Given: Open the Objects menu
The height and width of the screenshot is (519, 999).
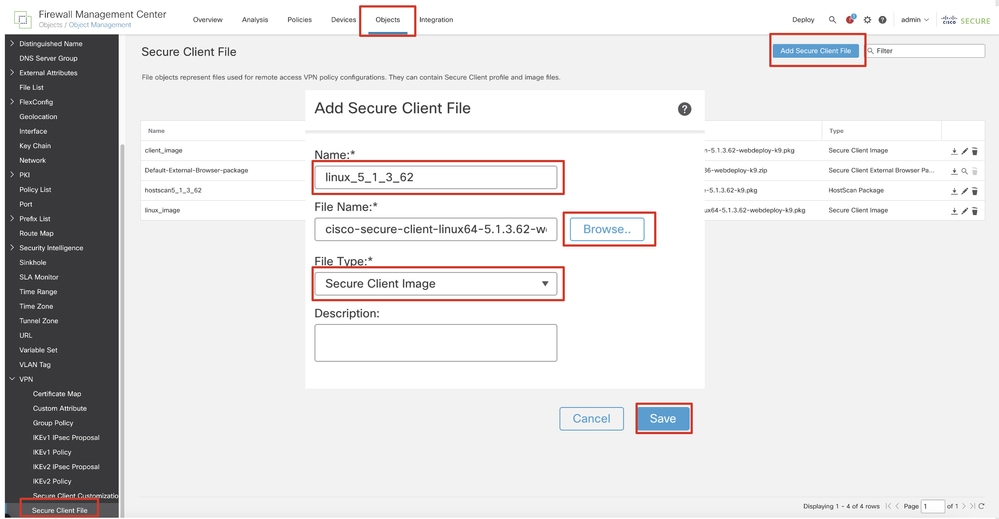Looking at the screenshot, I should [x=387, y=20].
